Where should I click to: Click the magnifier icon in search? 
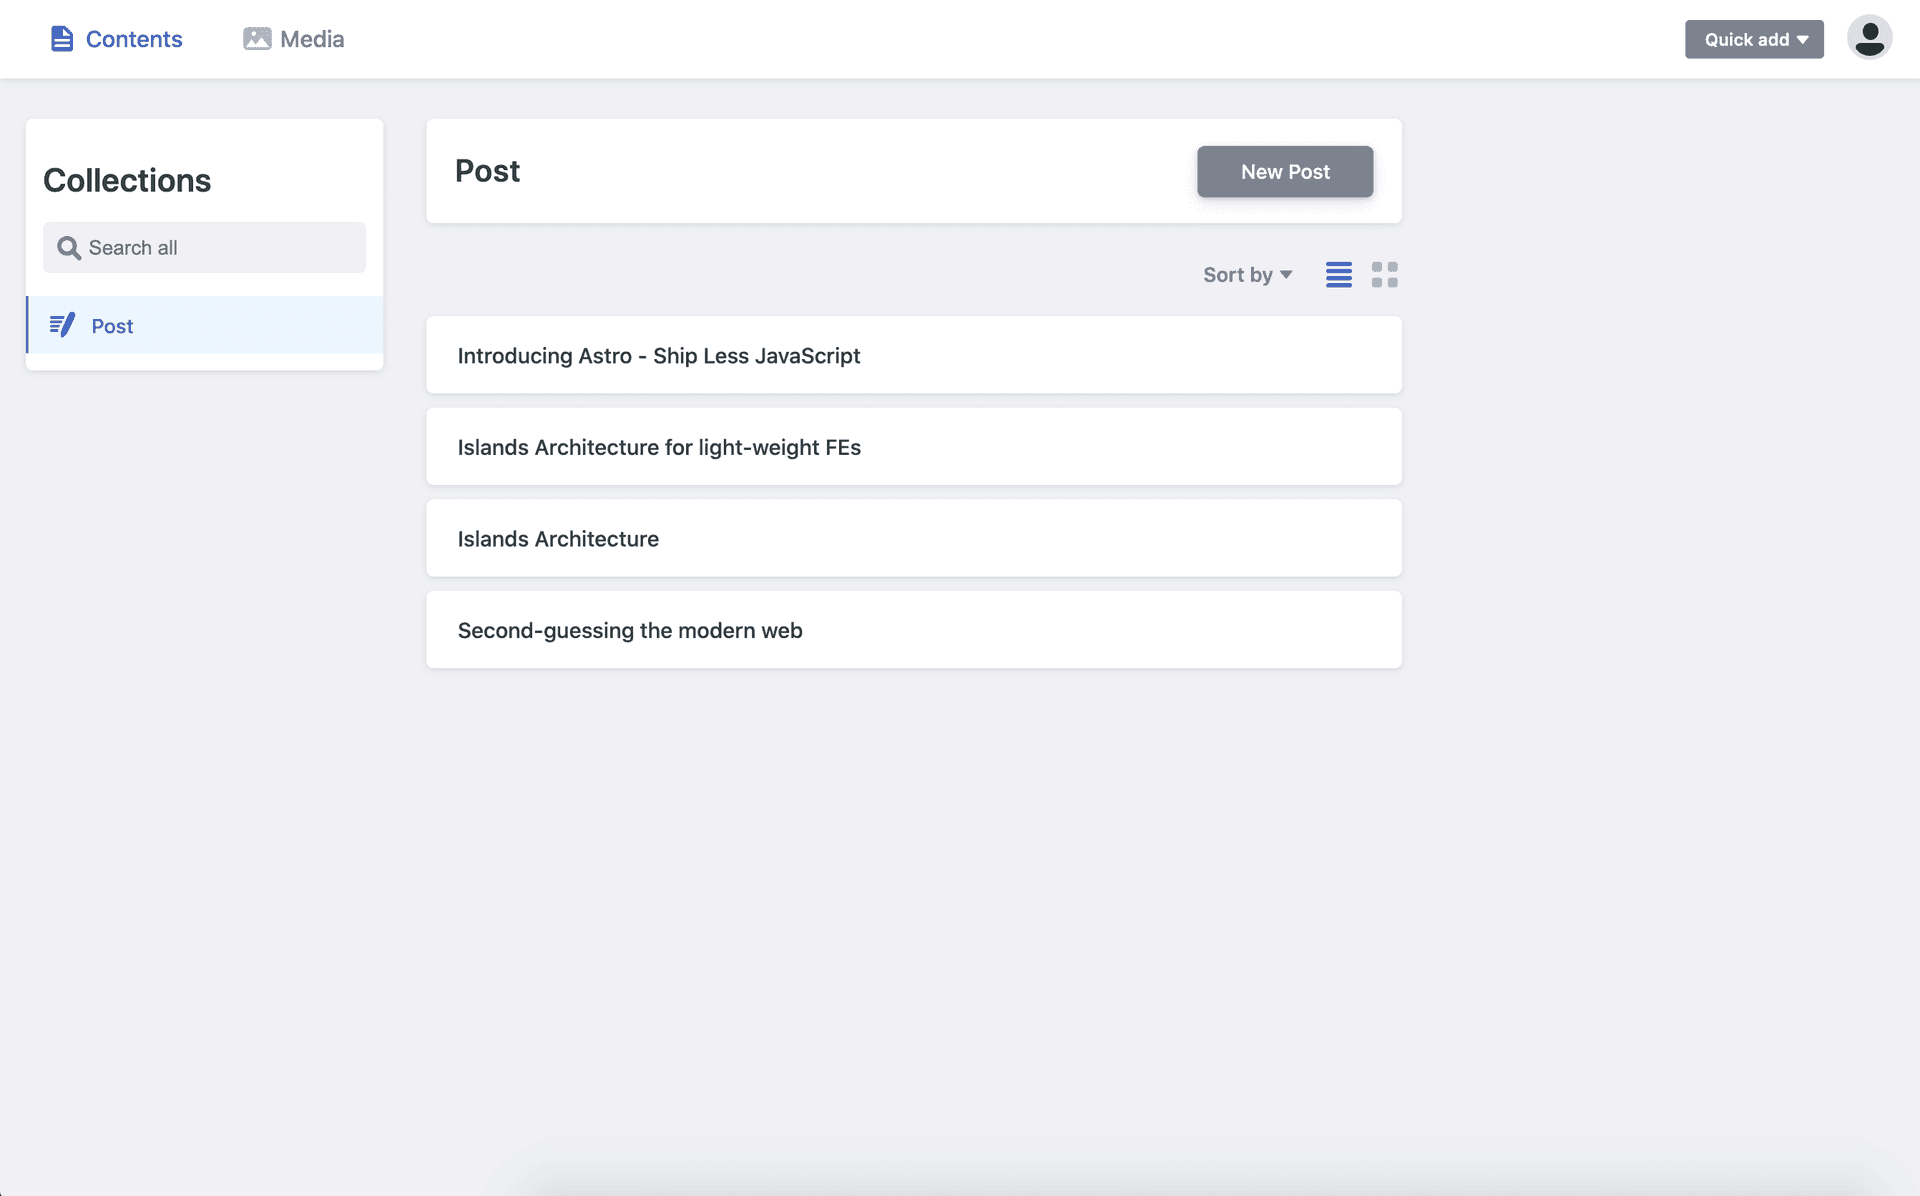point(68,248)
